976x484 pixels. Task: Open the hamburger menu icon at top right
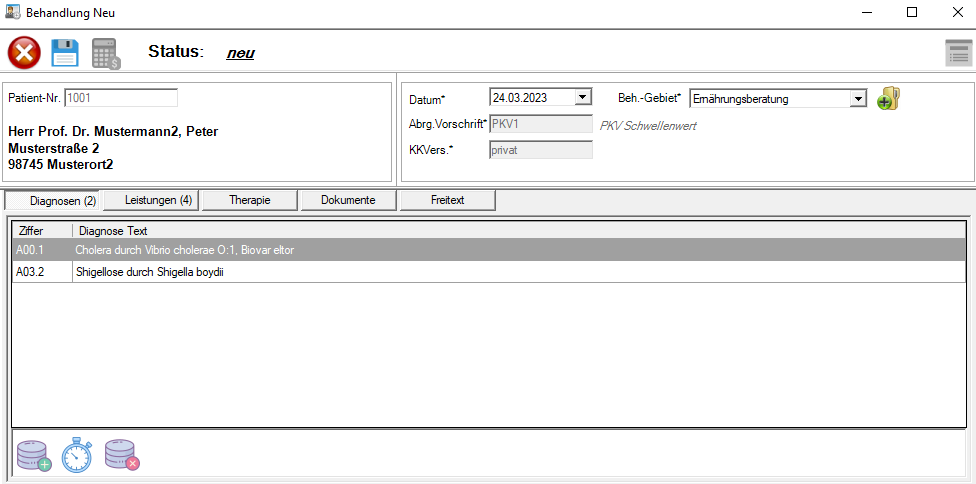coord(958,53)
